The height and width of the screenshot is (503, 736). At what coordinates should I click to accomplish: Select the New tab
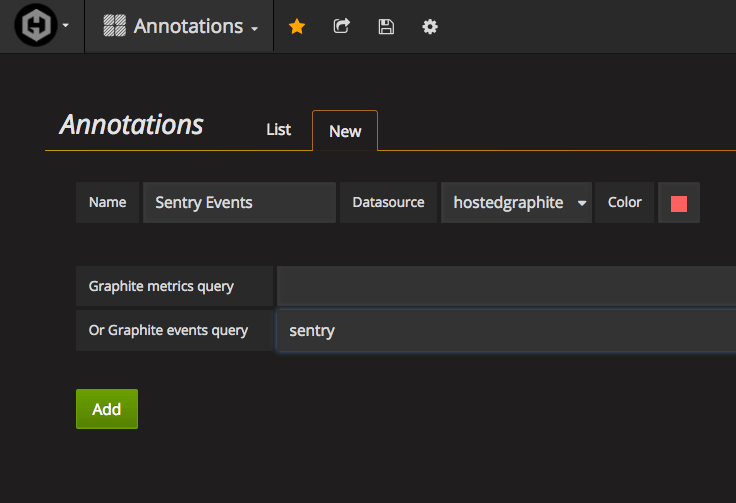(x=345, y=131)
